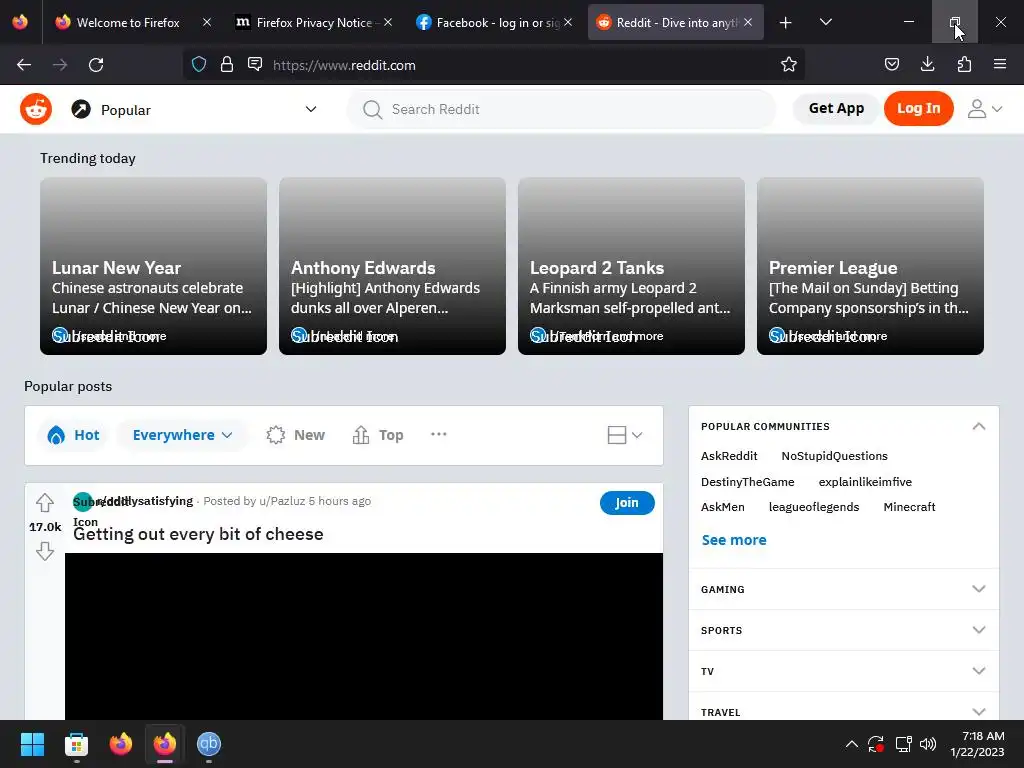Click the Firefox forward arrow
The image size is (1024, 768).
coord(60,65)
